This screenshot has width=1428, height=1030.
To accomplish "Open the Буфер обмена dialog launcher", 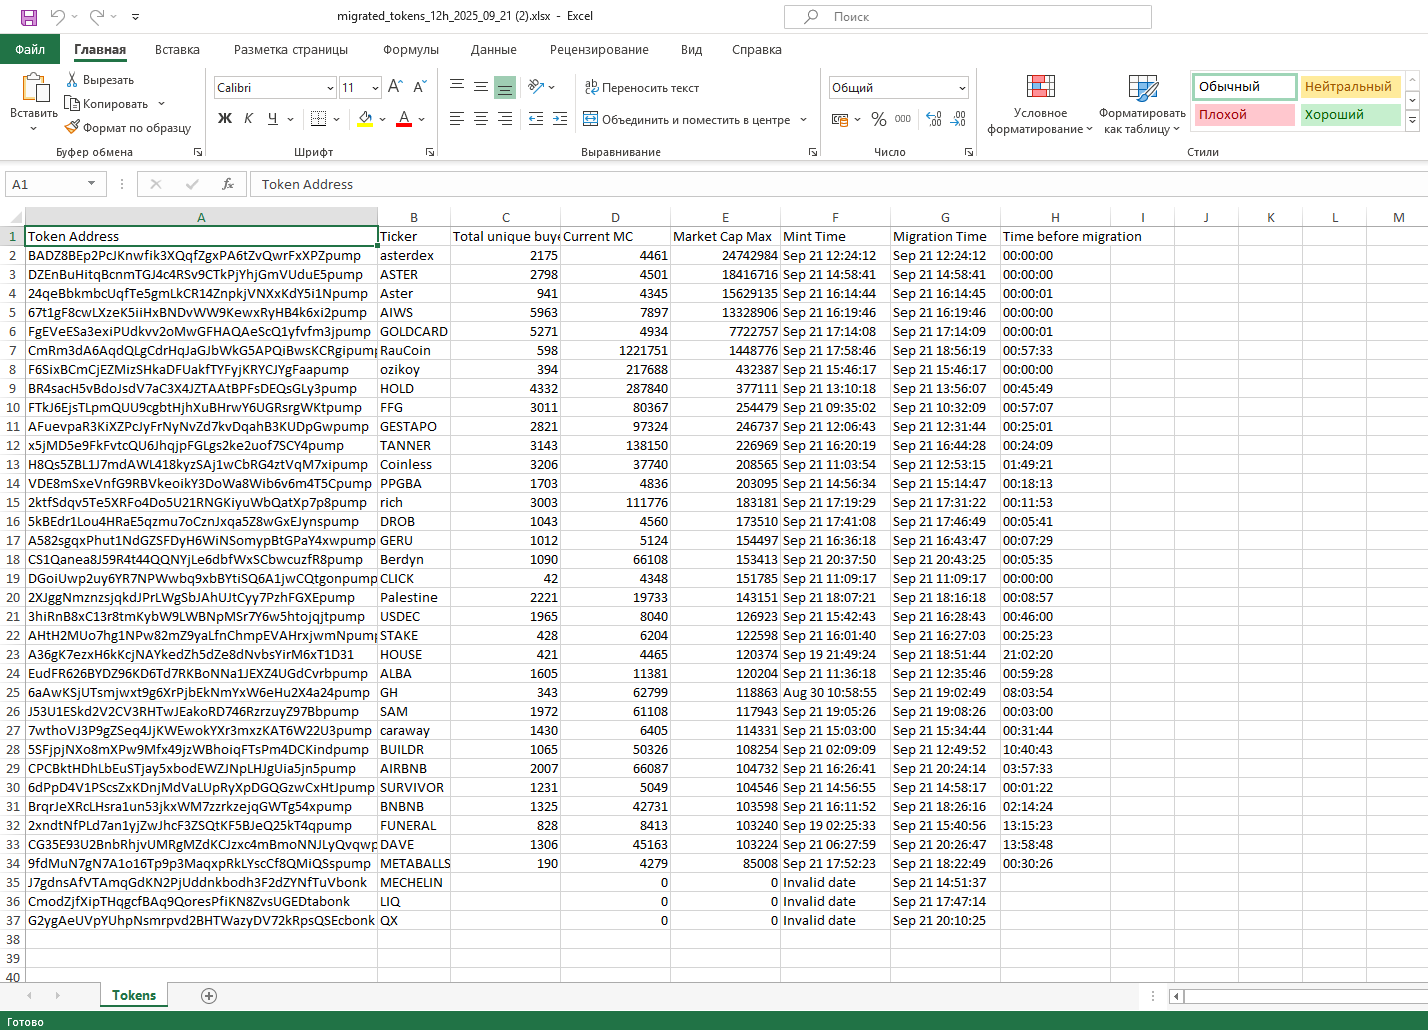I will click(198, 152).
